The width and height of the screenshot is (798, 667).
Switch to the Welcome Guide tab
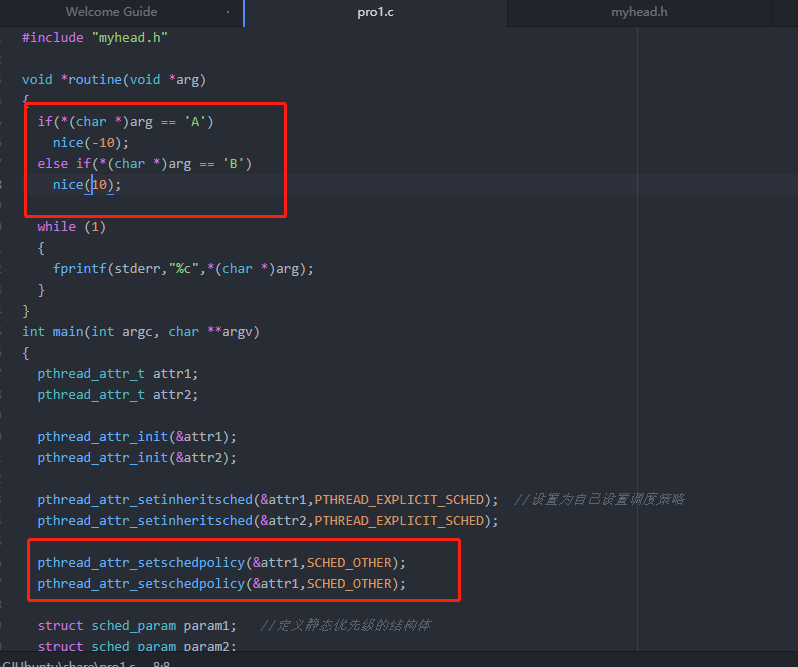point(111,12)
